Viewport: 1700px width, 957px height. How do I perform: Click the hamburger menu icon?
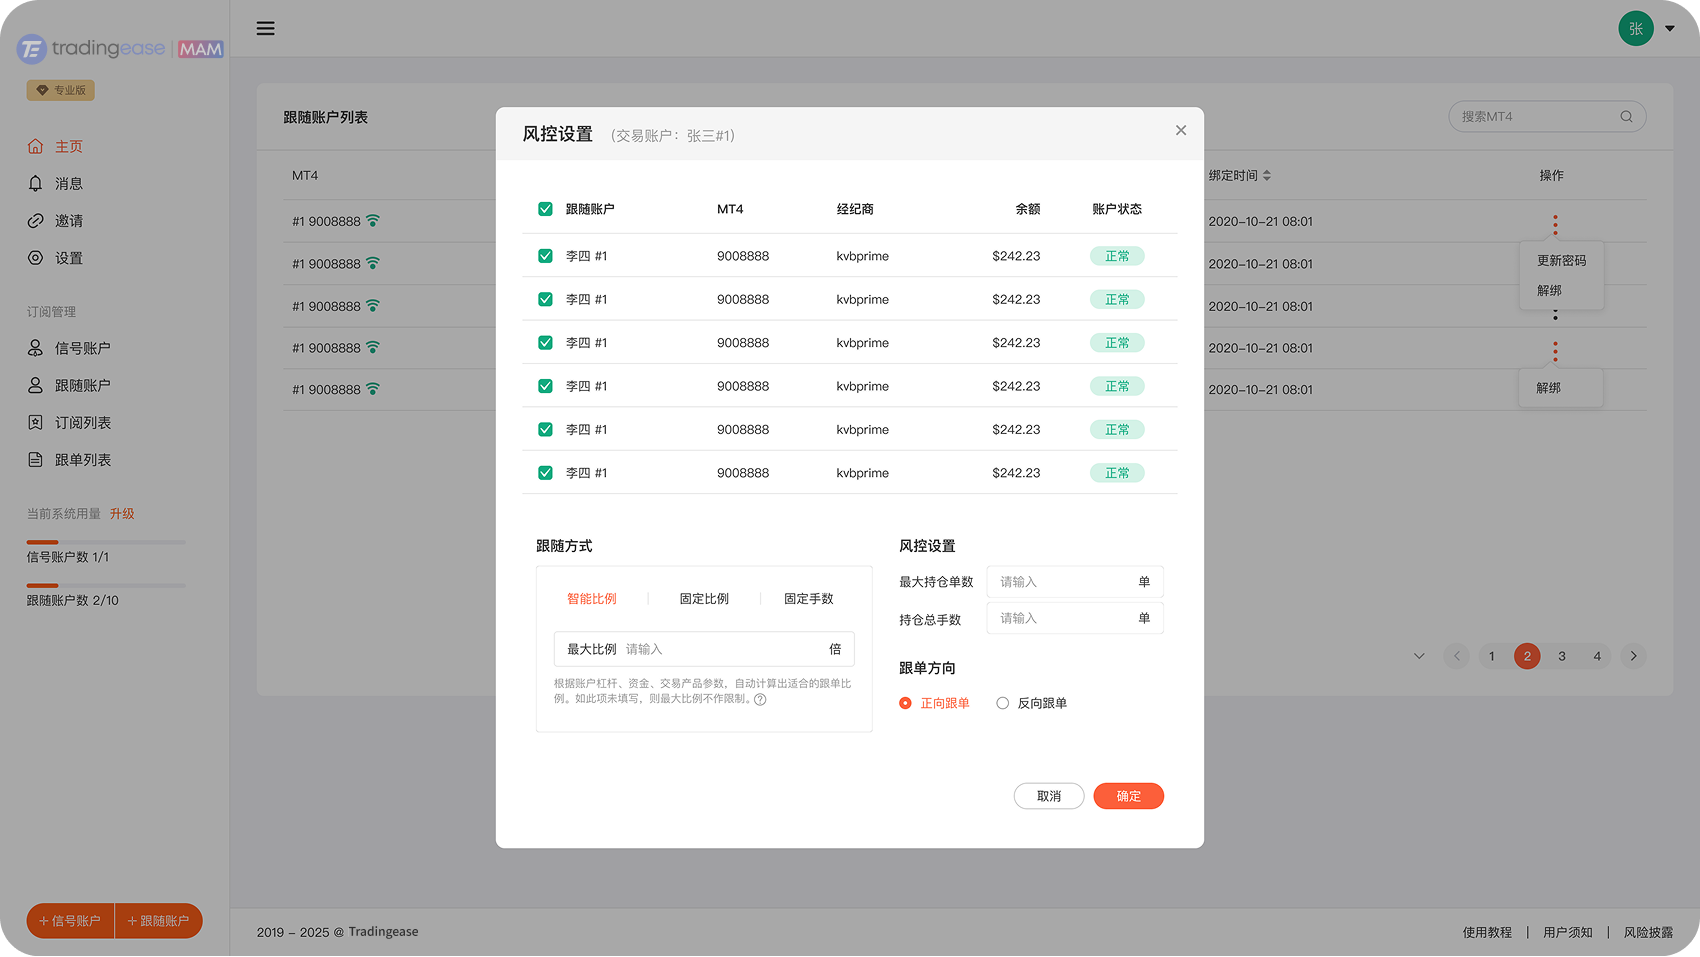(265, 28)
